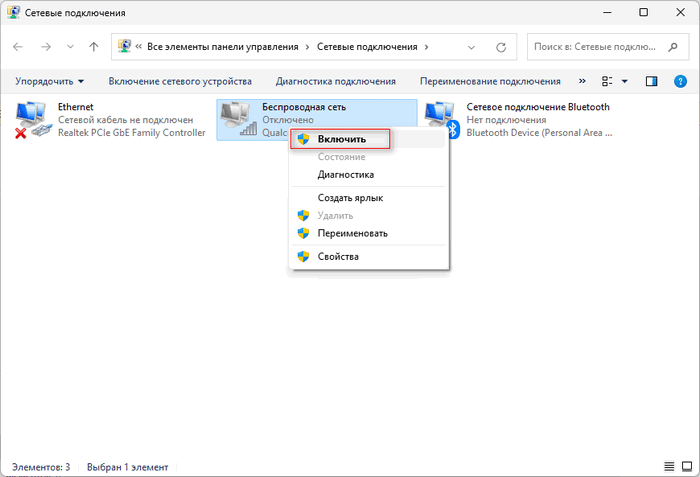The image size is (700, 477).
Task: Show hidden toolbar commands with » chevron
Action: coord(583,81)
